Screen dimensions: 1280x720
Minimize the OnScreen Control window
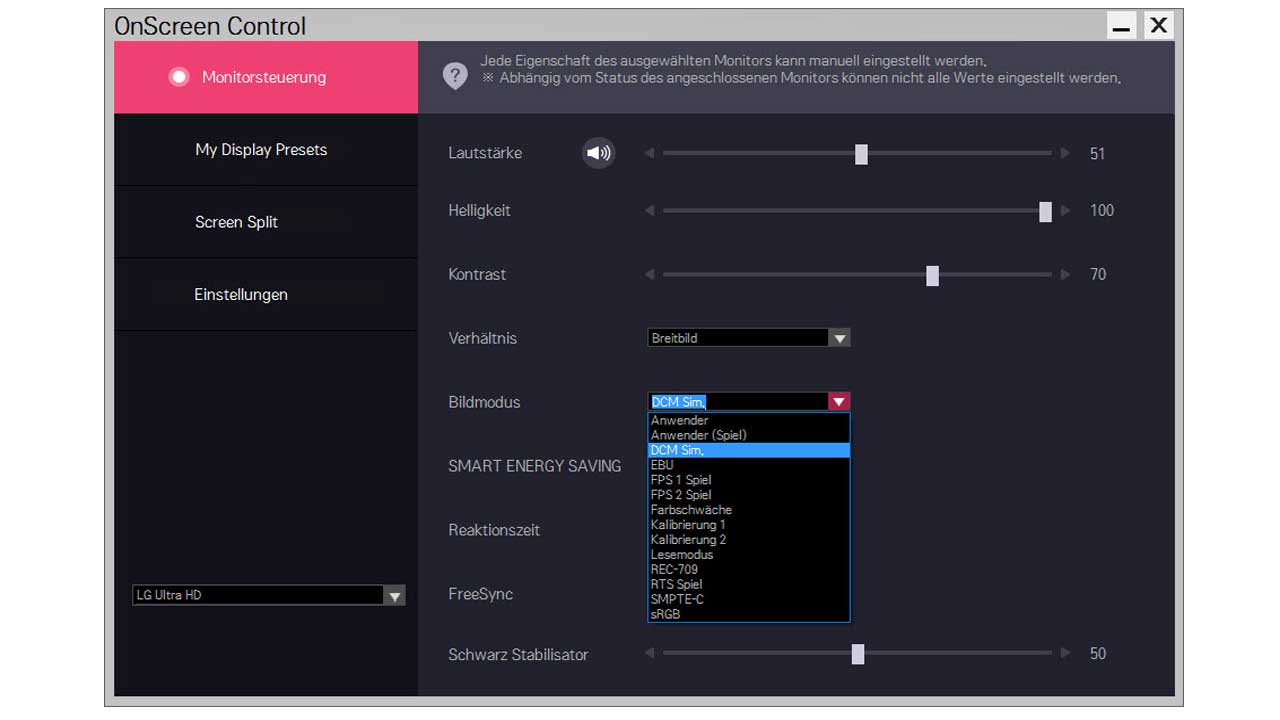pyautogui.click(x=1122, y=26)
